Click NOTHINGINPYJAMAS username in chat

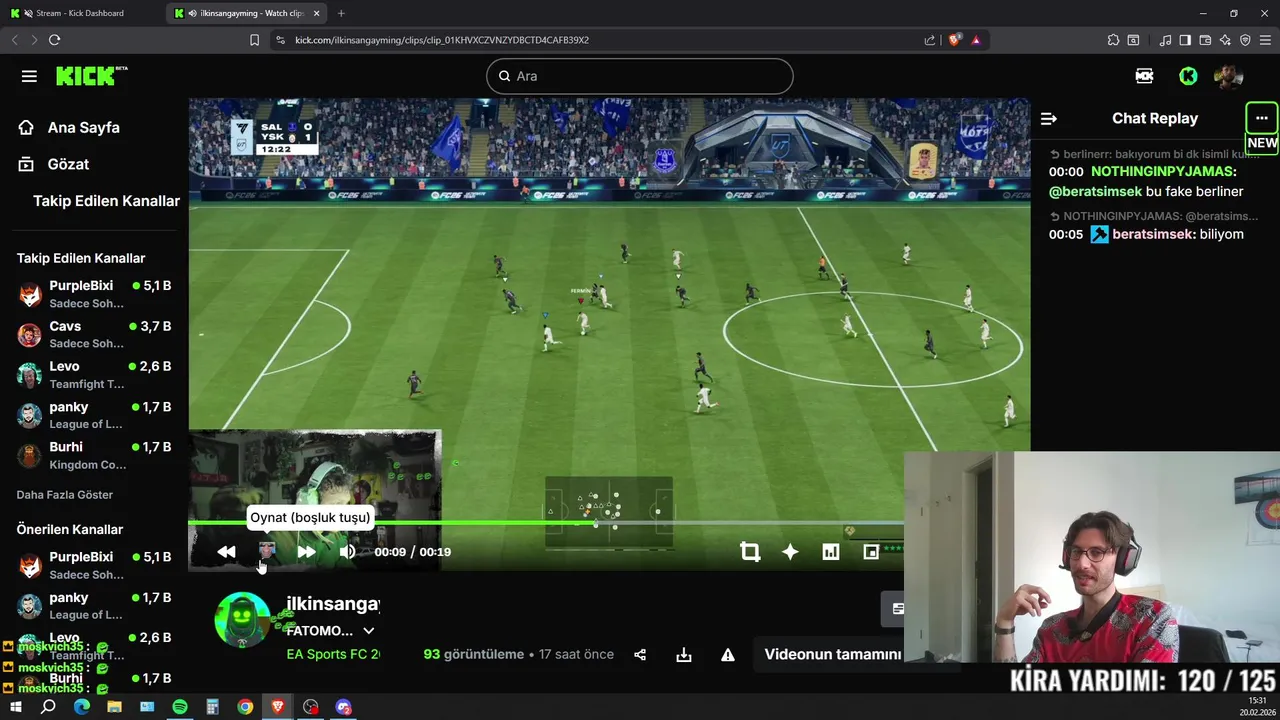1164,172
